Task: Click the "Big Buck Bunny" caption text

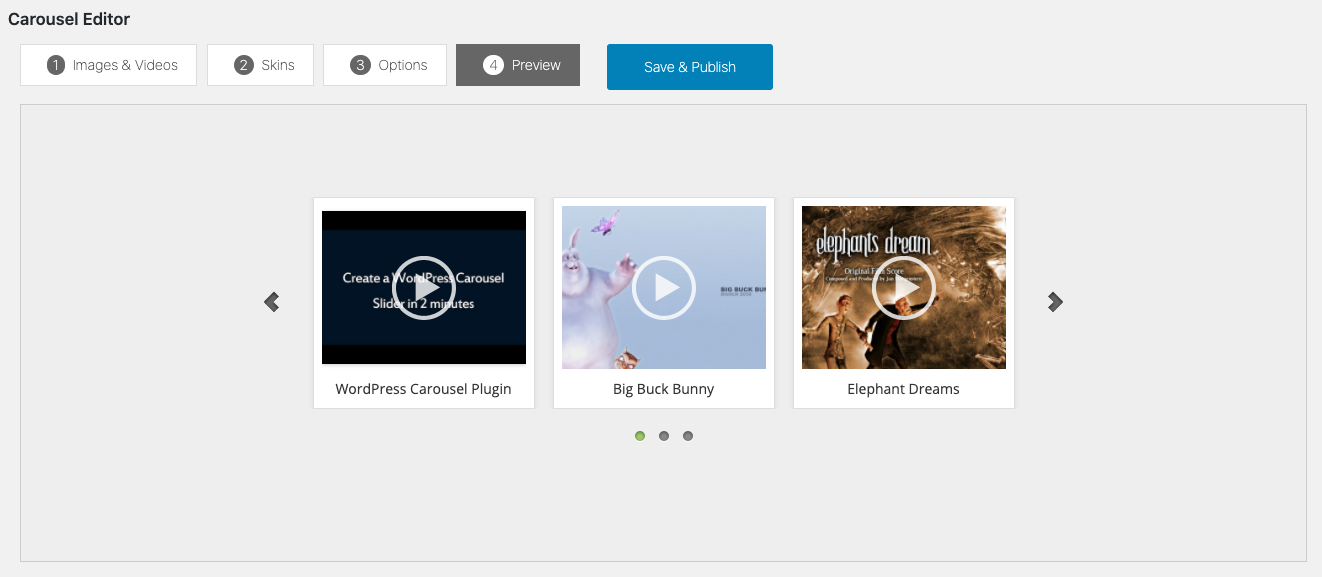Action: tap(664, 389)
